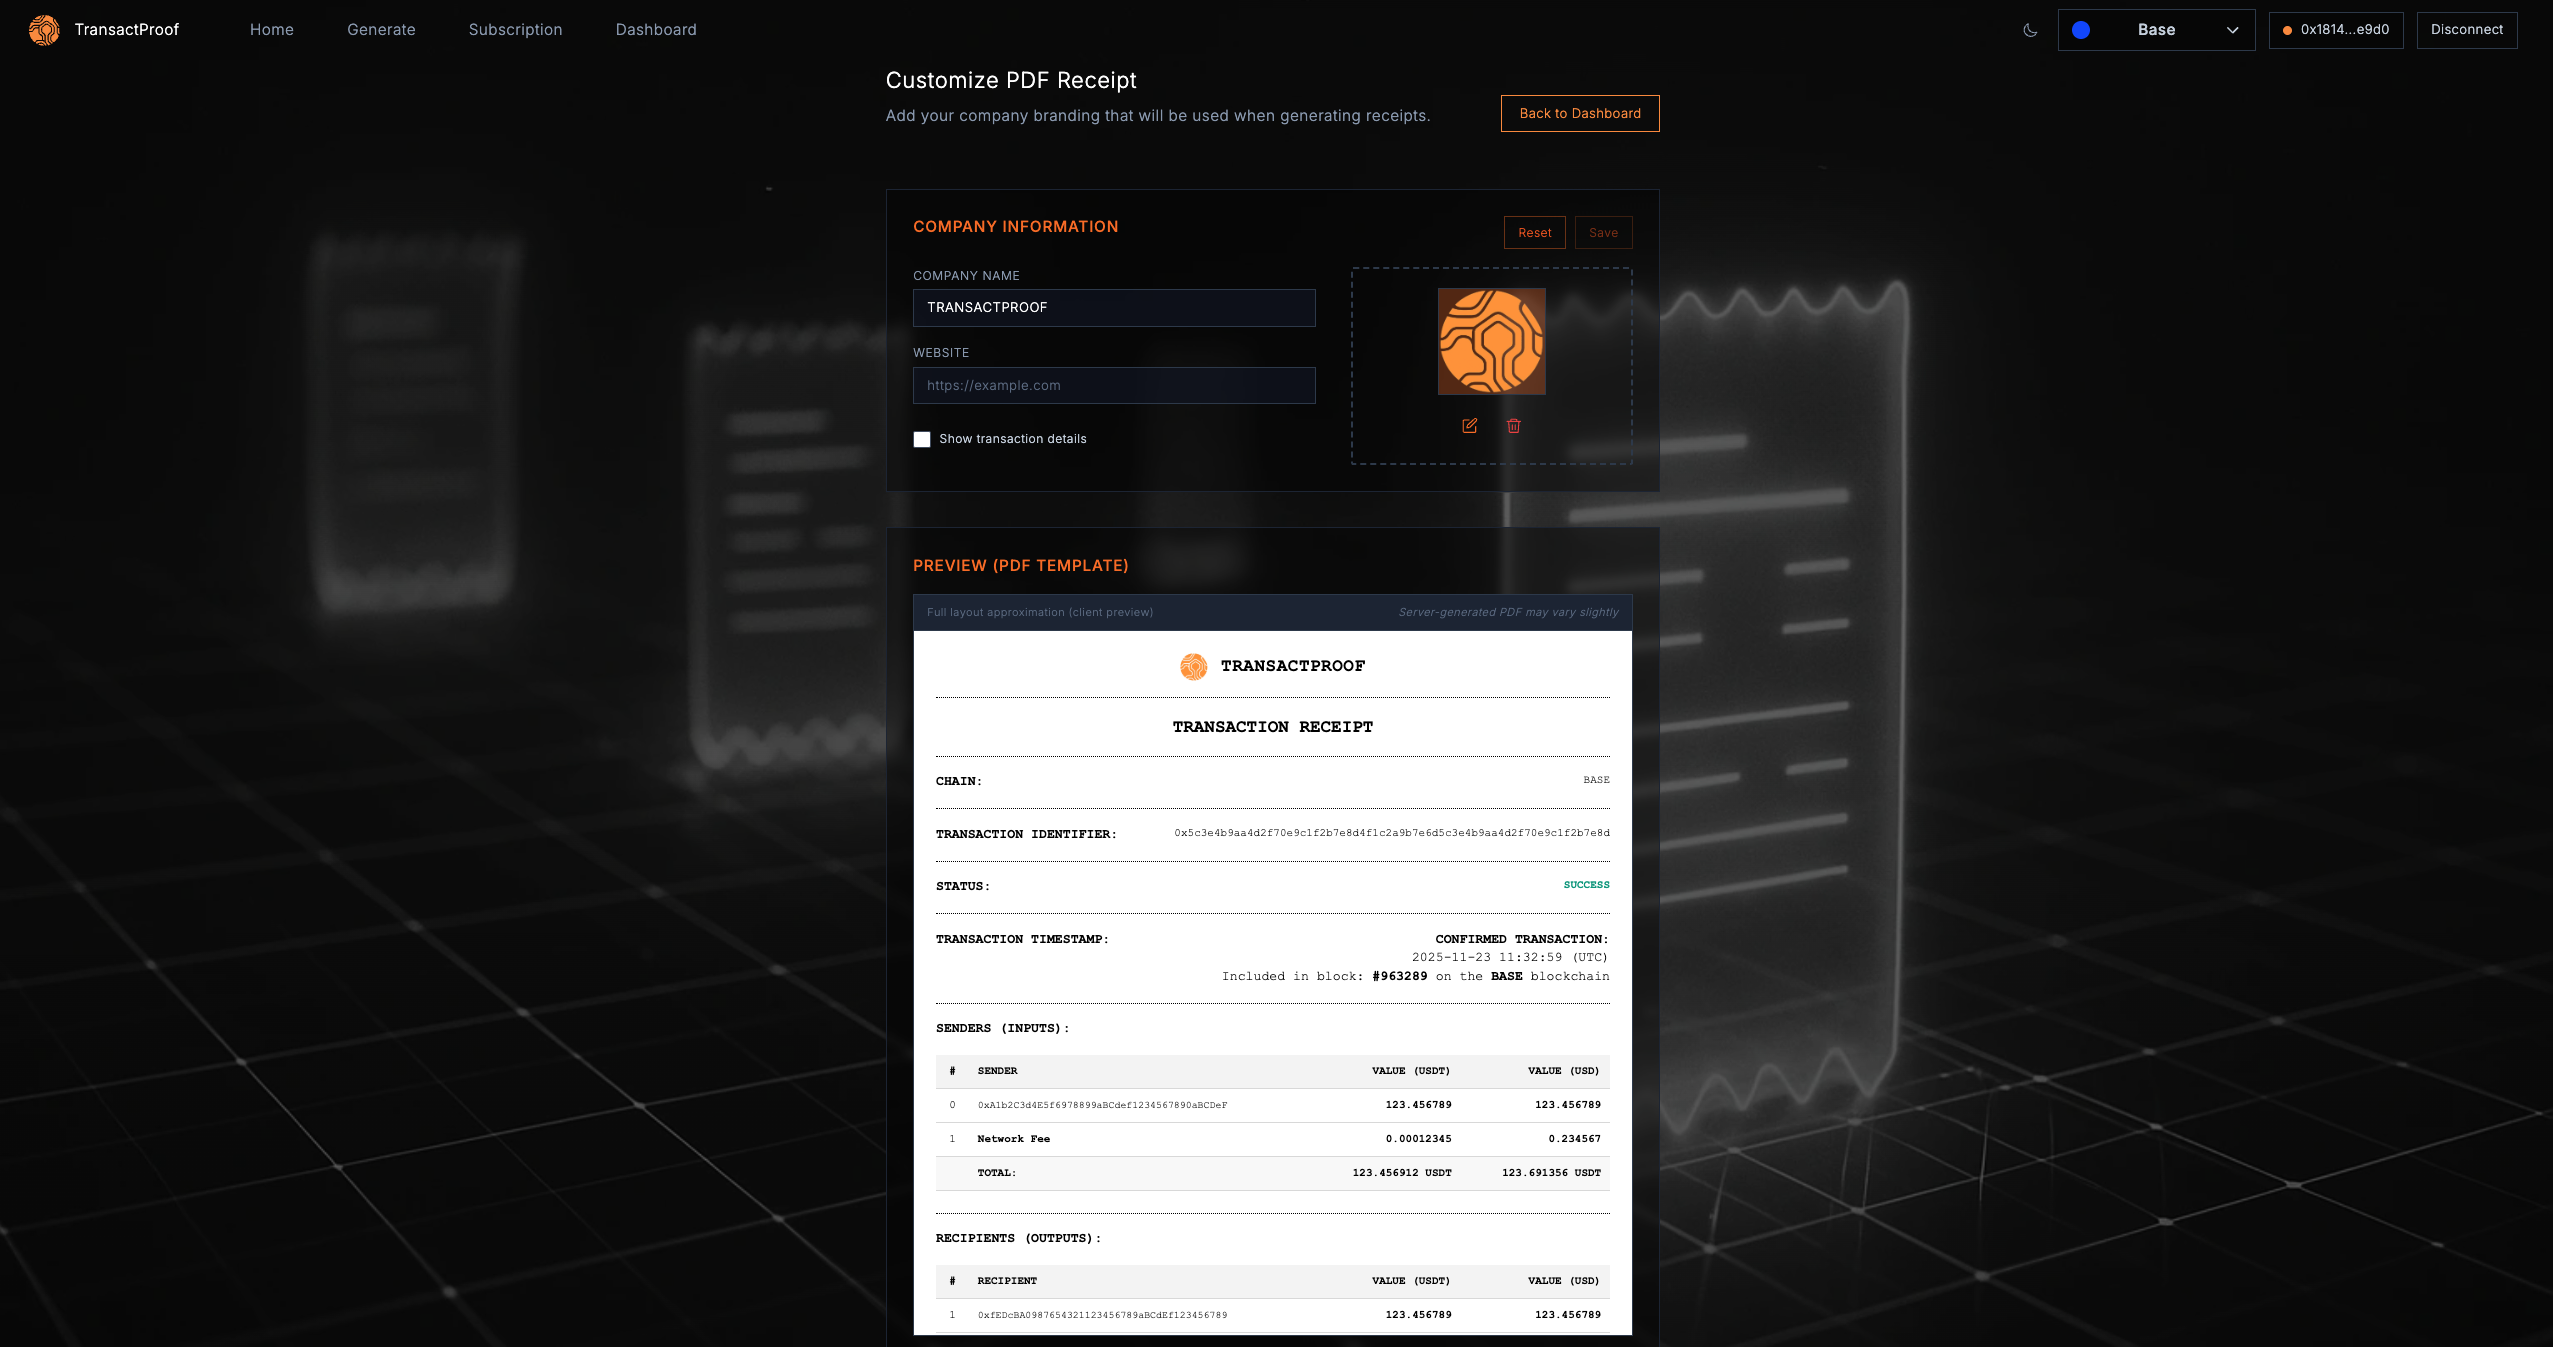Click Back to Dashboard button
The image size is (2553, 1347).
(1579, 113)
